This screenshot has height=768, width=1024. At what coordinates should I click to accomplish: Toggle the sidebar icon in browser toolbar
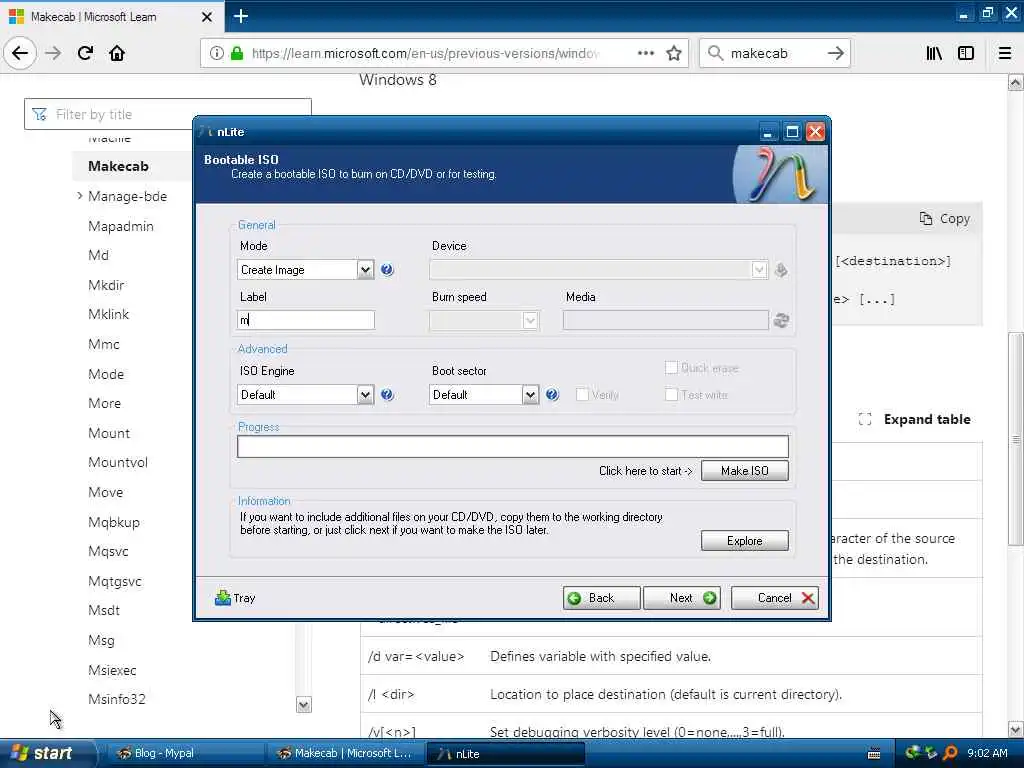966,53
